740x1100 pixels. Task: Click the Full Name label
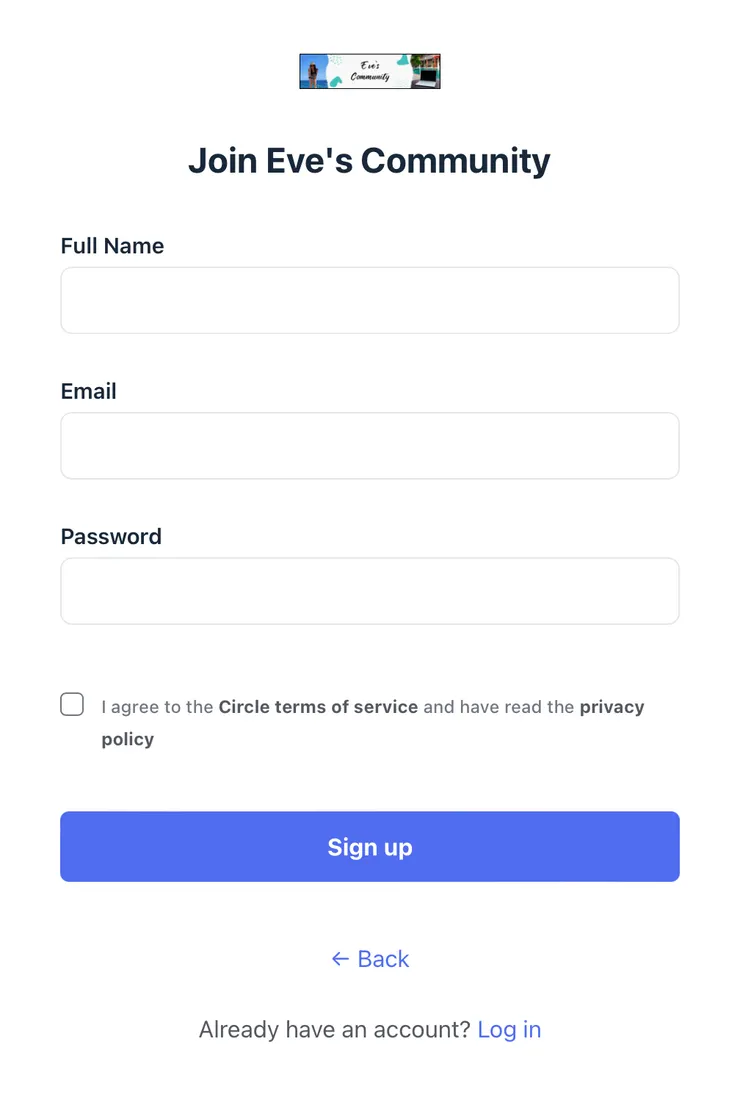point(112,246)
